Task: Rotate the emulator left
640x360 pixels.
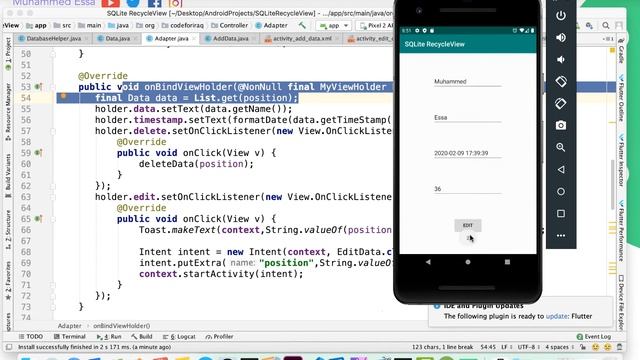Action: pos(561,82)
